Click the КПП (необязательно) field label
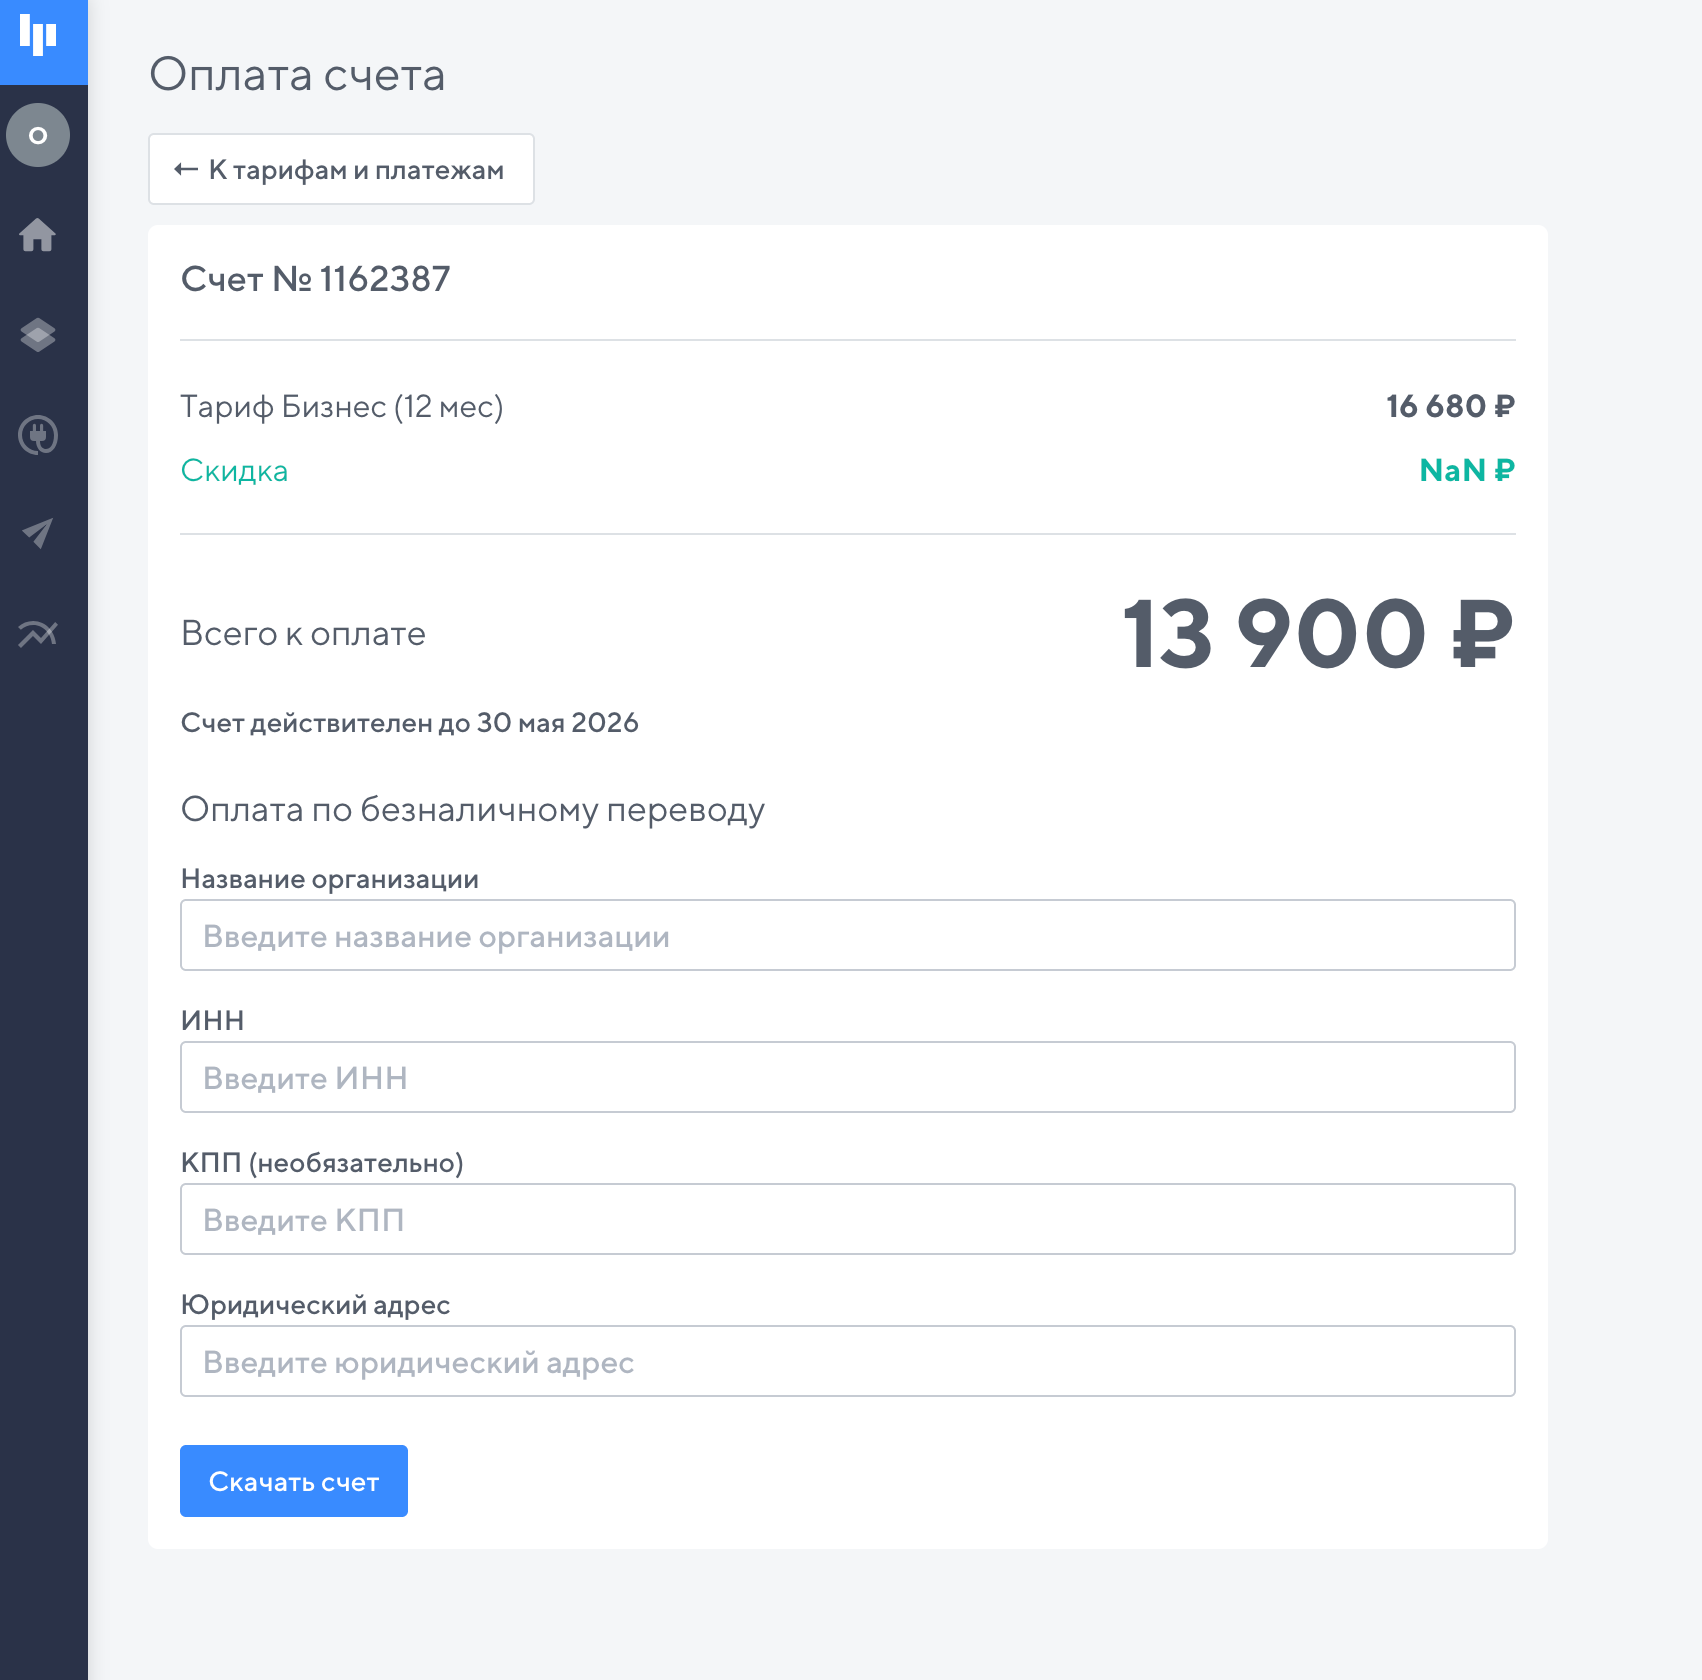This screenshot has width=1702, height=1680. [x=322, y=1163]
